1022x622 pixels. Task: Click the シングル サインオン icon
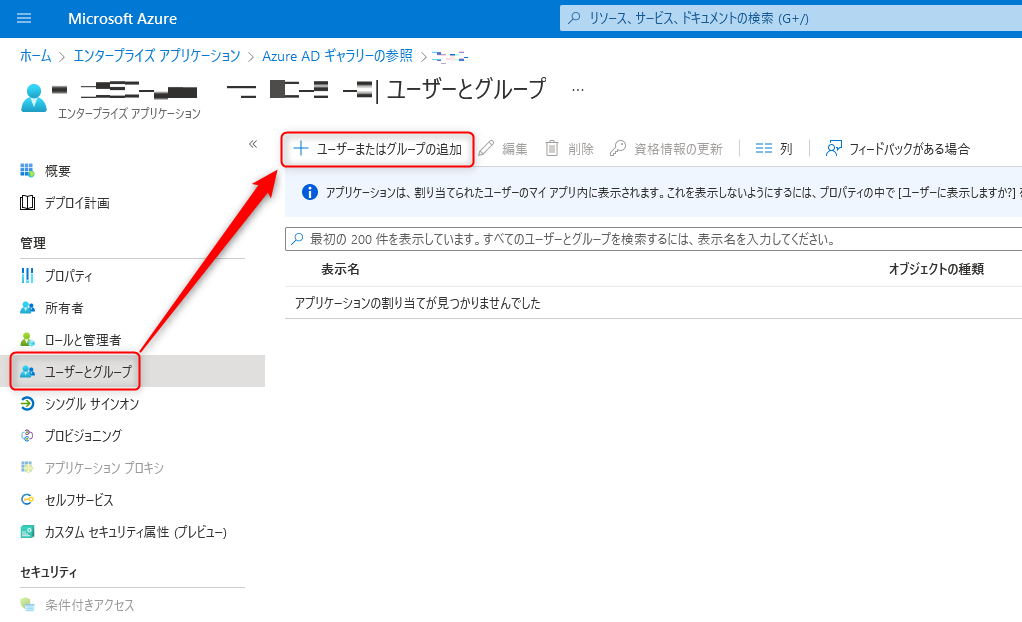pyautogui.click(x=28, y=404)
